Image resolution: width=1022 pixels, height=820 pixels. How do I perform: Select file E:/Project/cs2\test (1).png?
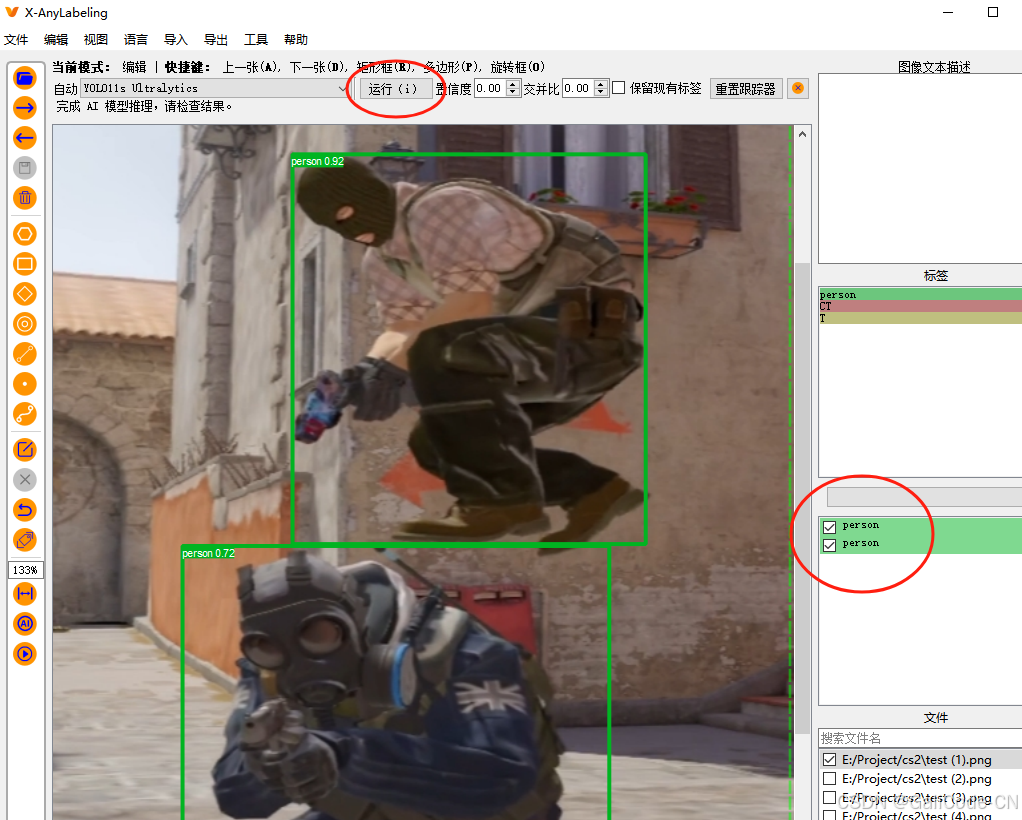tap(916, 760)
